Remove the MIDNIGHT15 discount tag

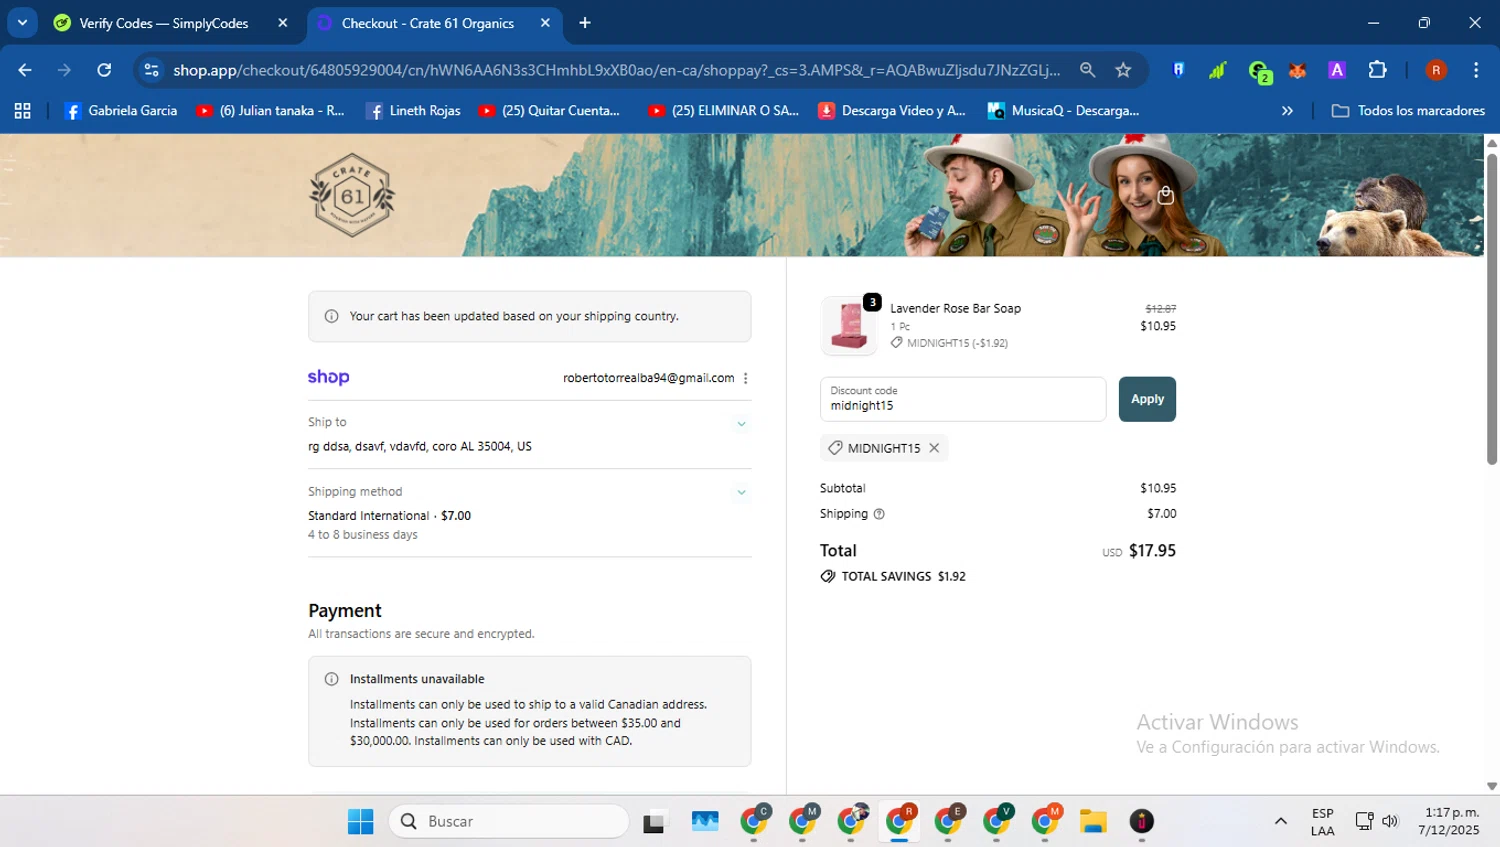tap(934, 448)
